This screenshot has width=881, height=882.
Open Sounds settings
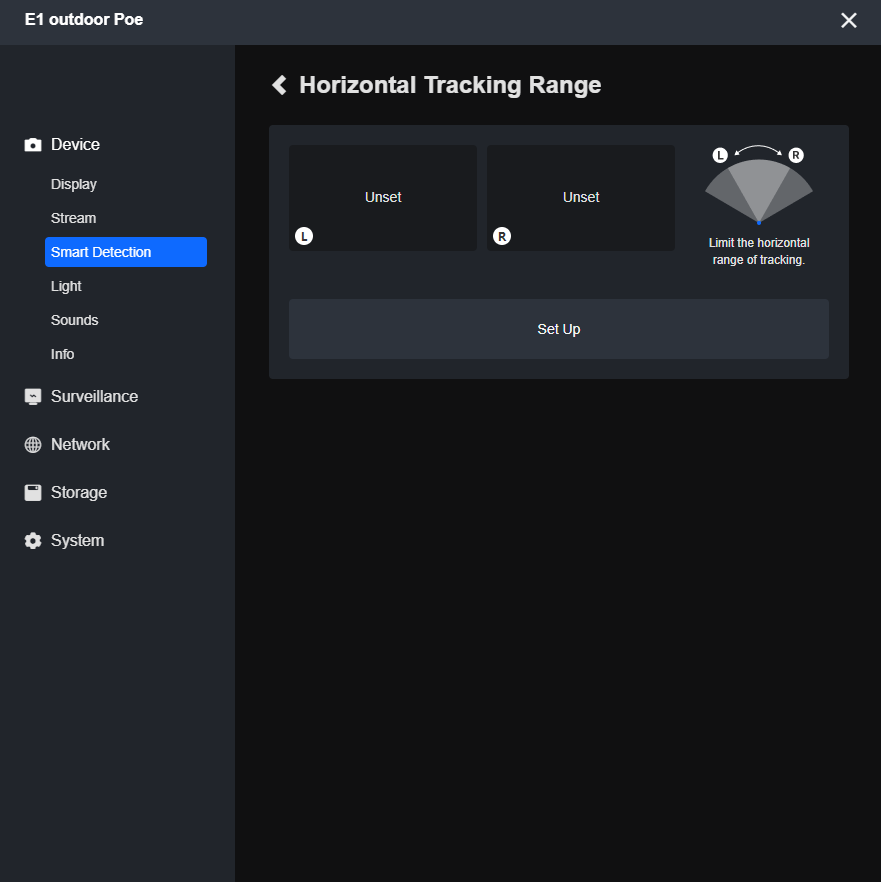click(74, 320)
